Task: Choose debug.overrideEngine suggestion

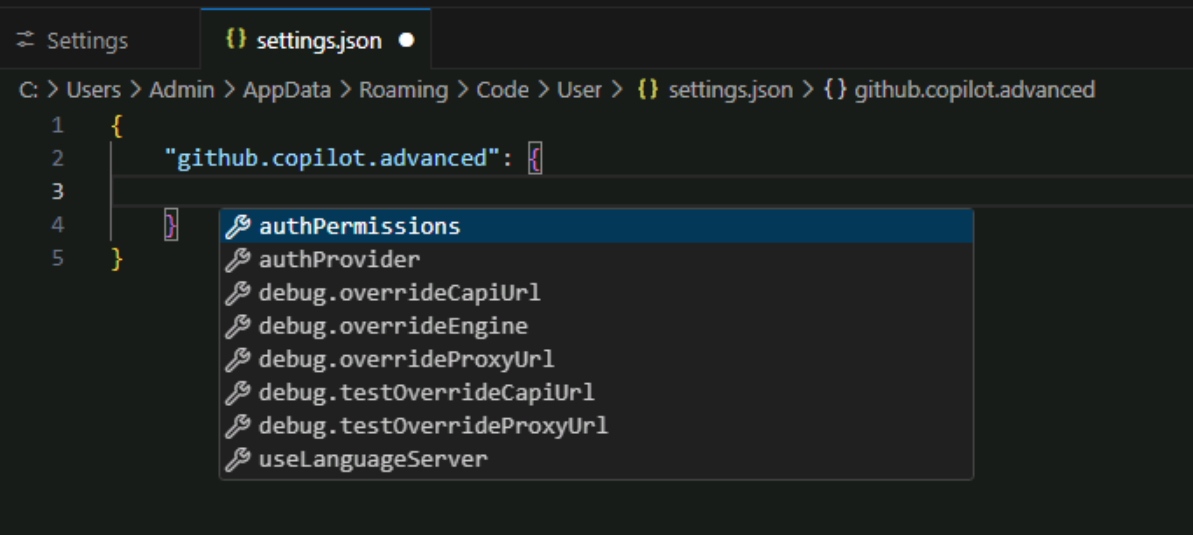Action: coord(596,326)
